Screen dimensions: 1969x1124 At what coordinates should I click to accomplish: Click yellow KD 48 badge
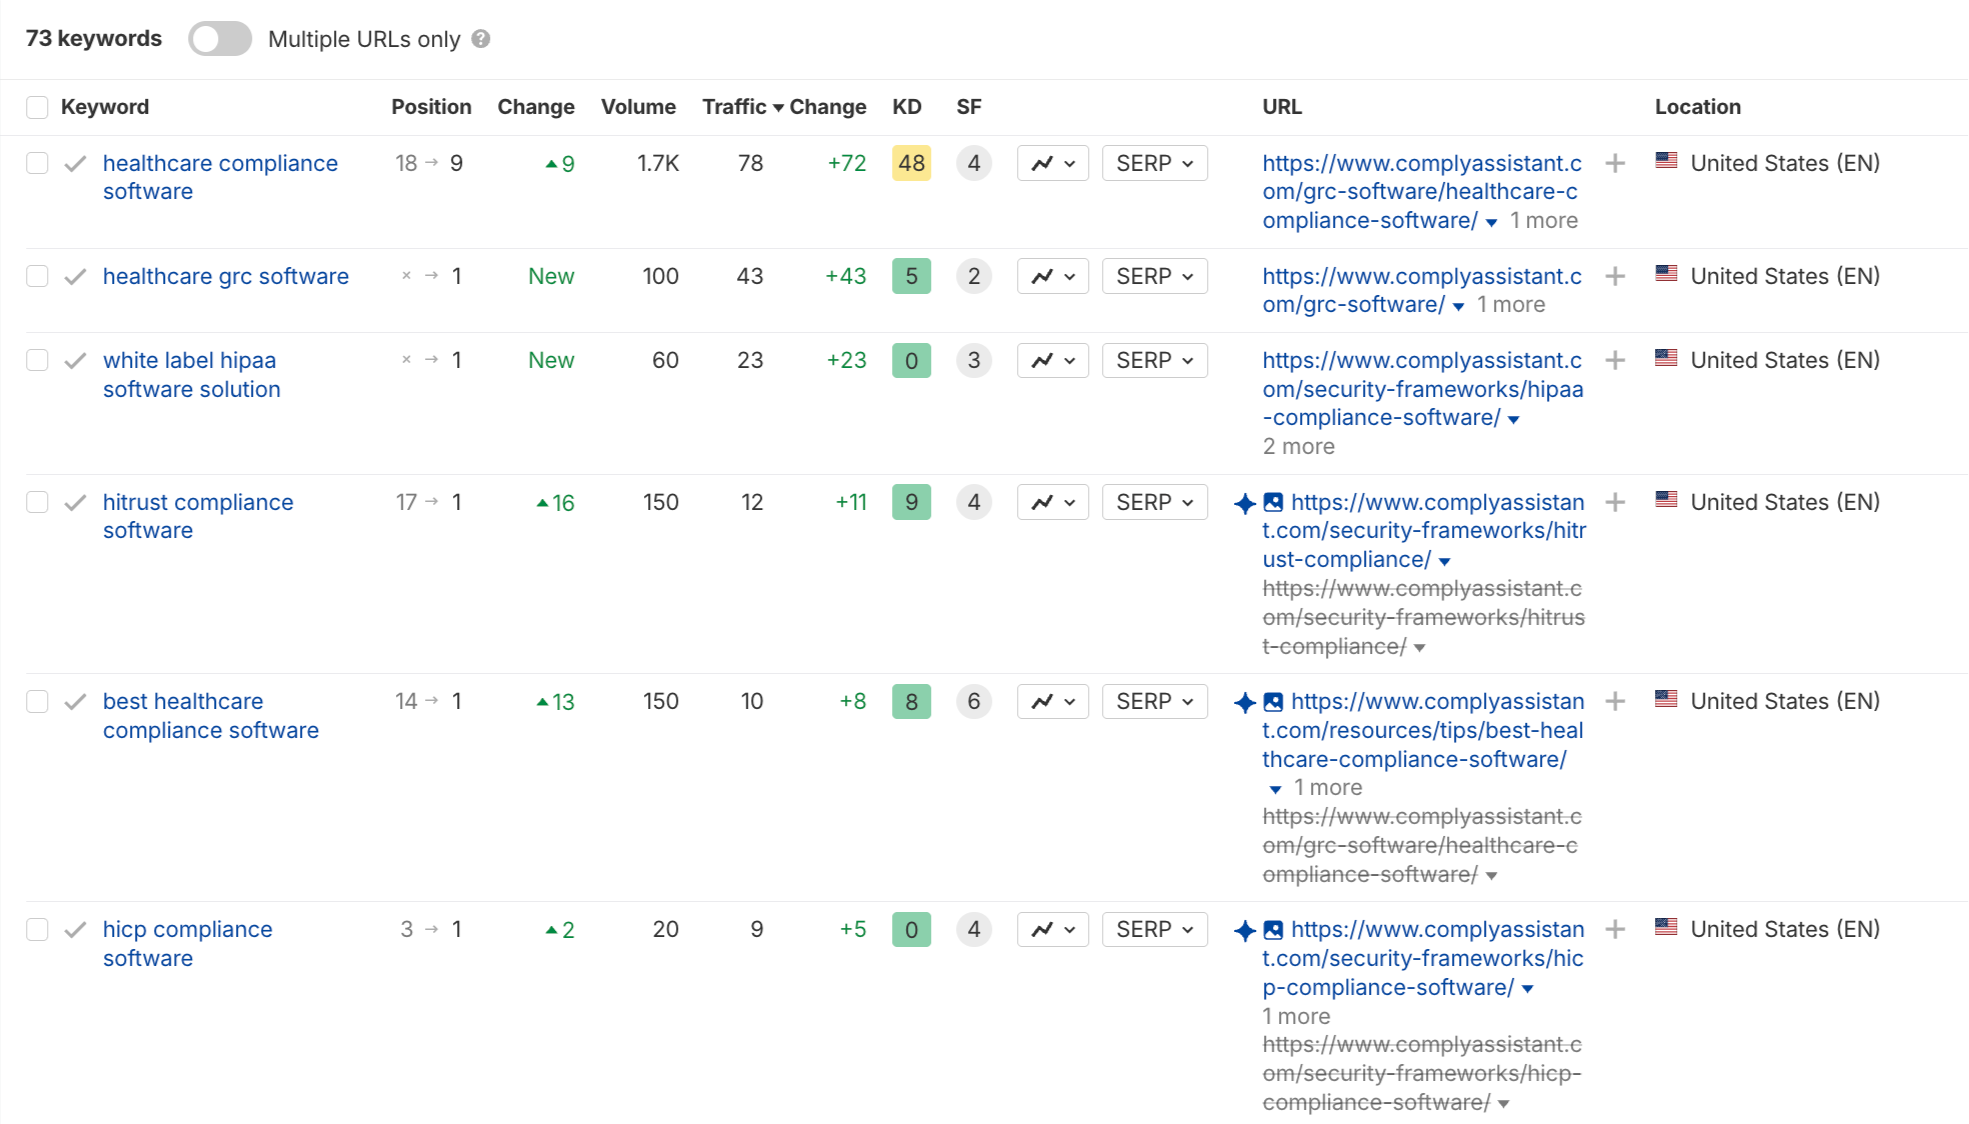[x=911, y=163]
